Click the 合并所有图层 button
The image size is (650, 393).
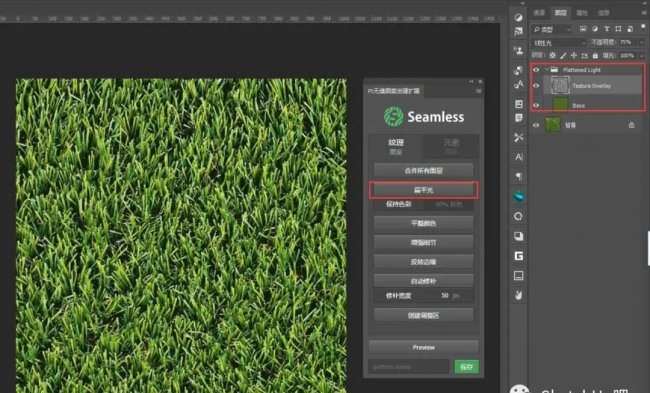coord(423,170)
